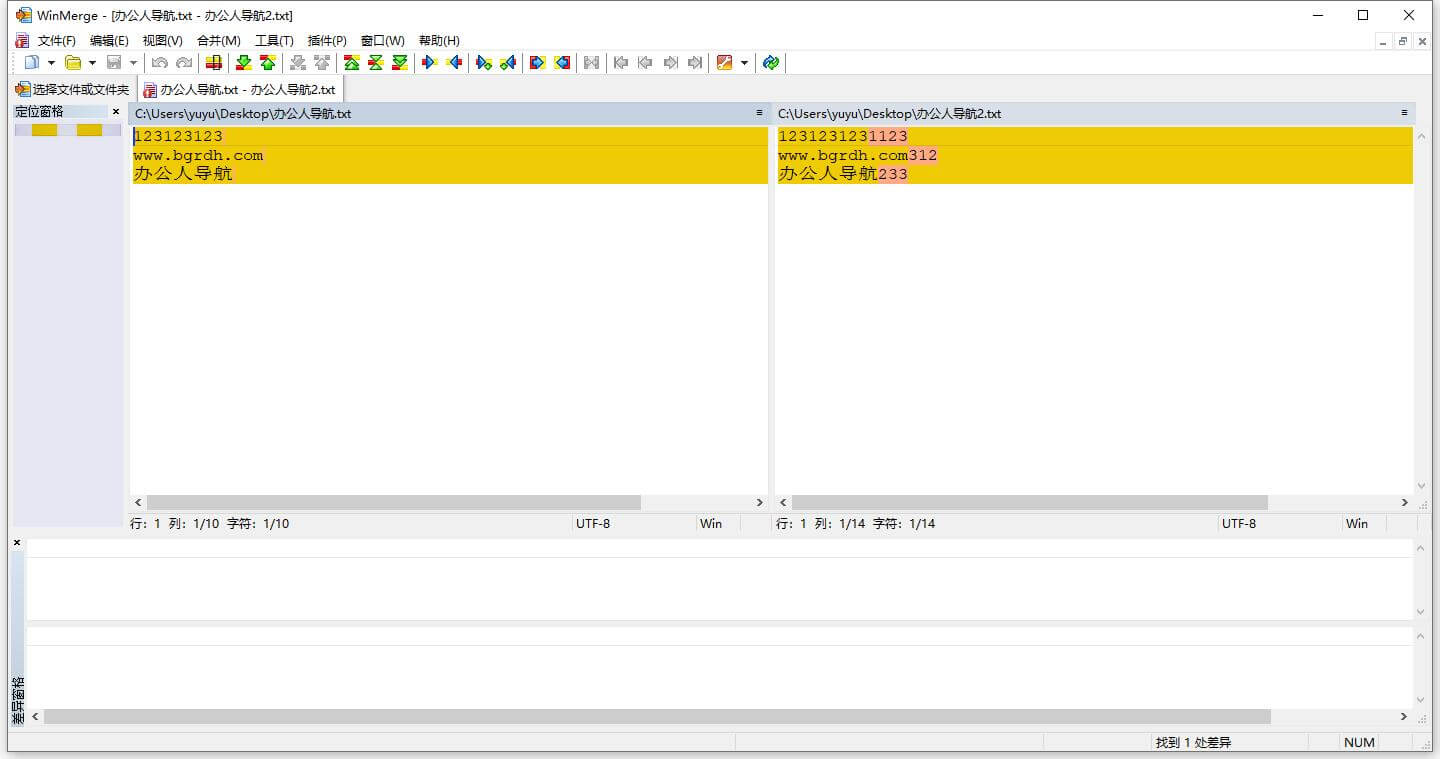The image size is (1440, 759).
Task: Open left file pane header menu button
Action: pos(759,113)
